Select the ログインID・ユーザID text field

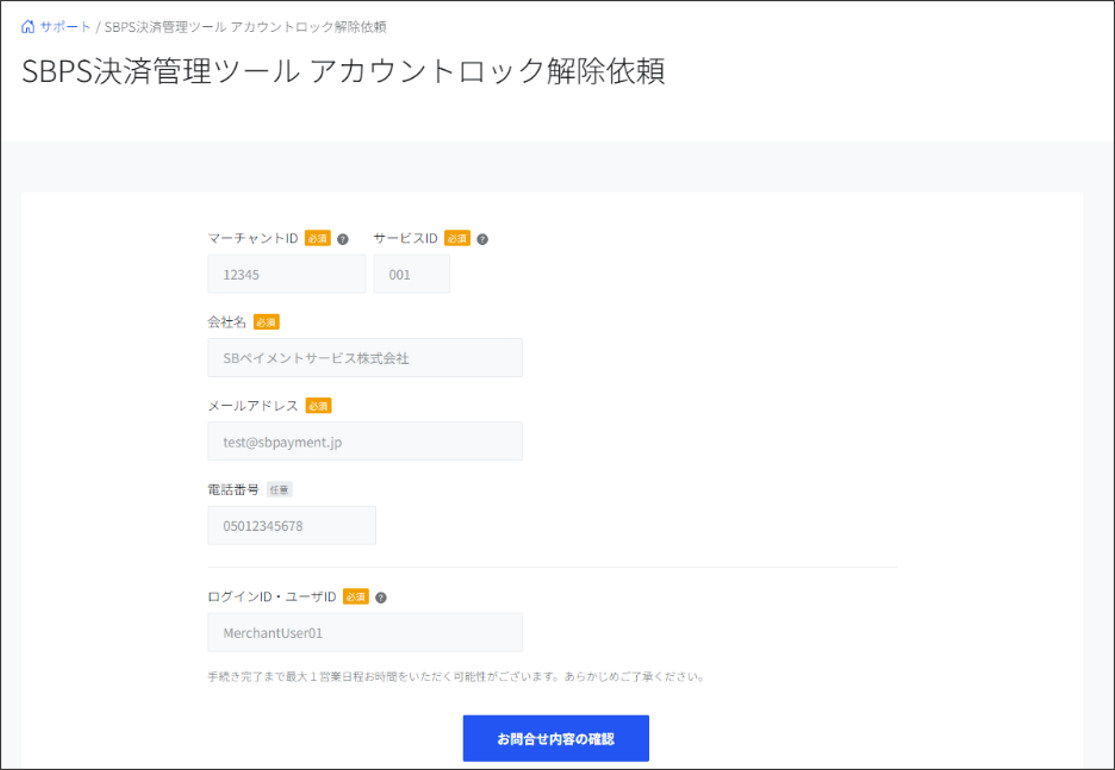(364, 633)
